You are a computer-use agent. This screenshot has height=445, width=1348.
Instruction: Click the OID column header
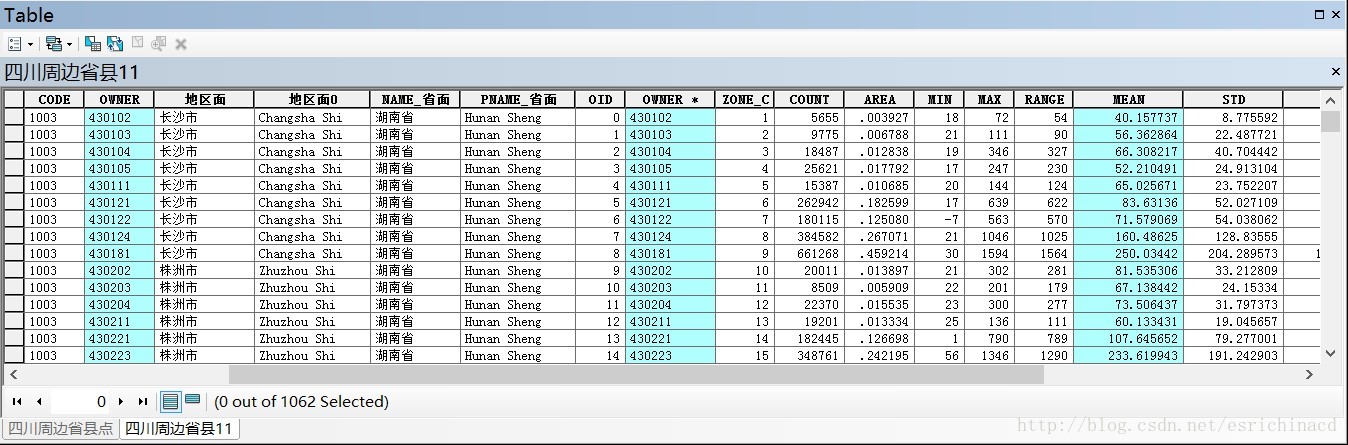pyautogui.click(x=600, y=100)
